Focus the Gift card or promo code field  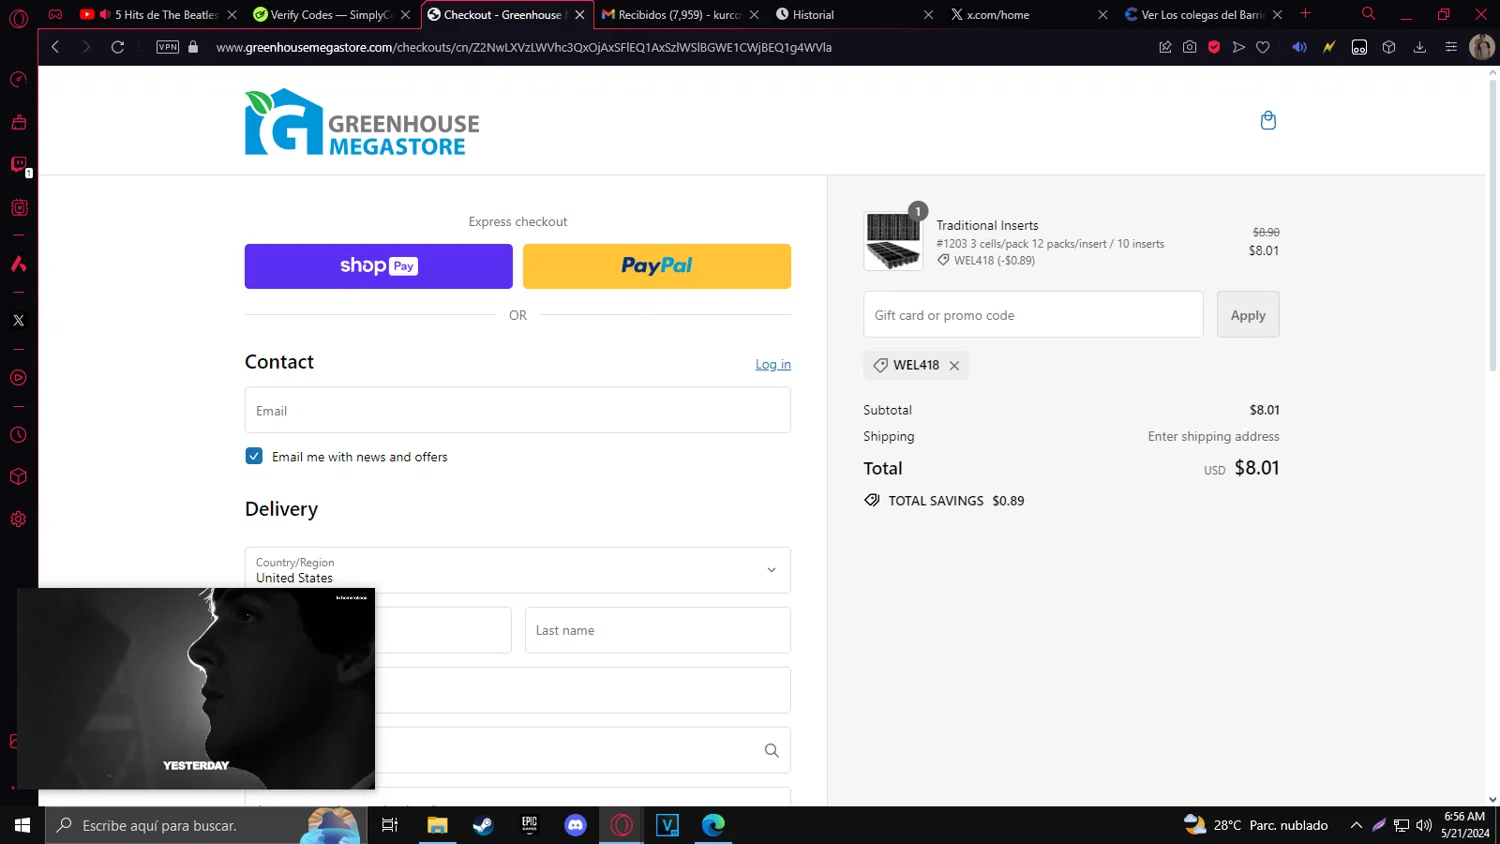1033,315
